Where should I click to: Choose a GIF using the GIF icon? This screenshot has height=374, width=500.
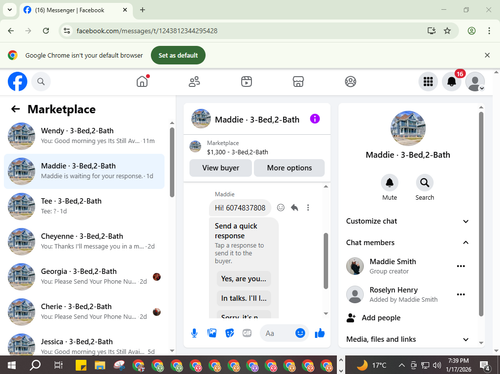[247, 333]
